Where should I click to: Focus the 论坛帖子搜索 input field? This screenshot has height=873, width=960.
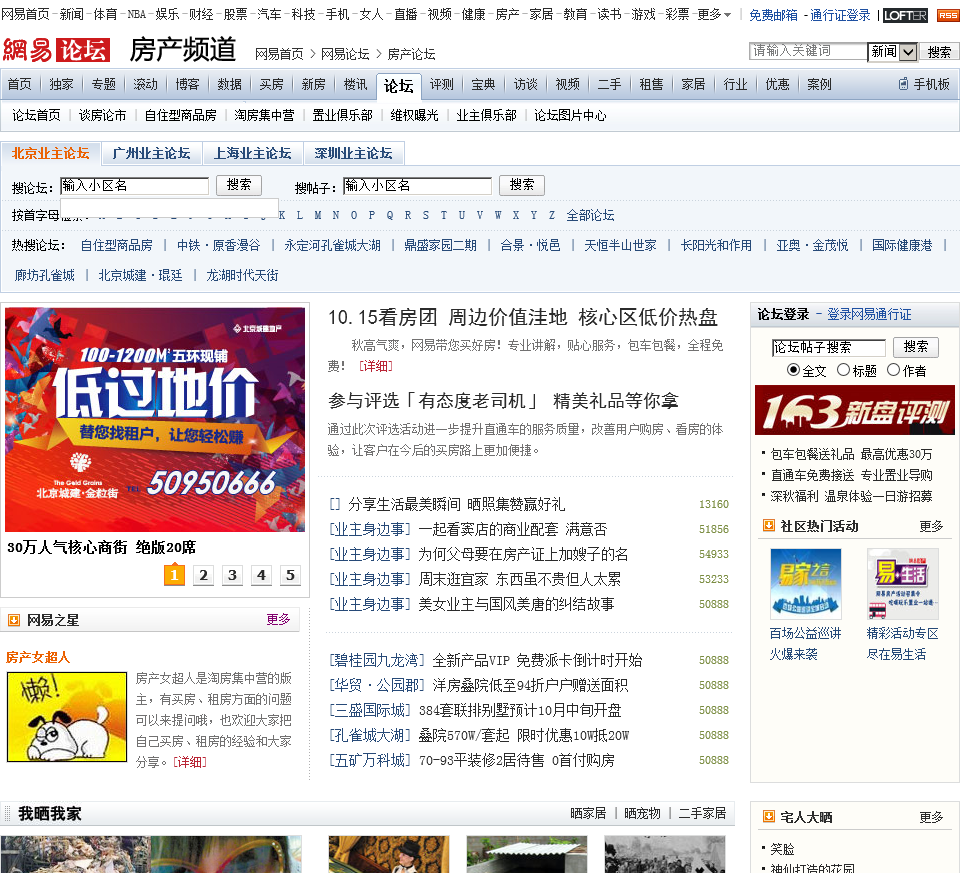828,347
